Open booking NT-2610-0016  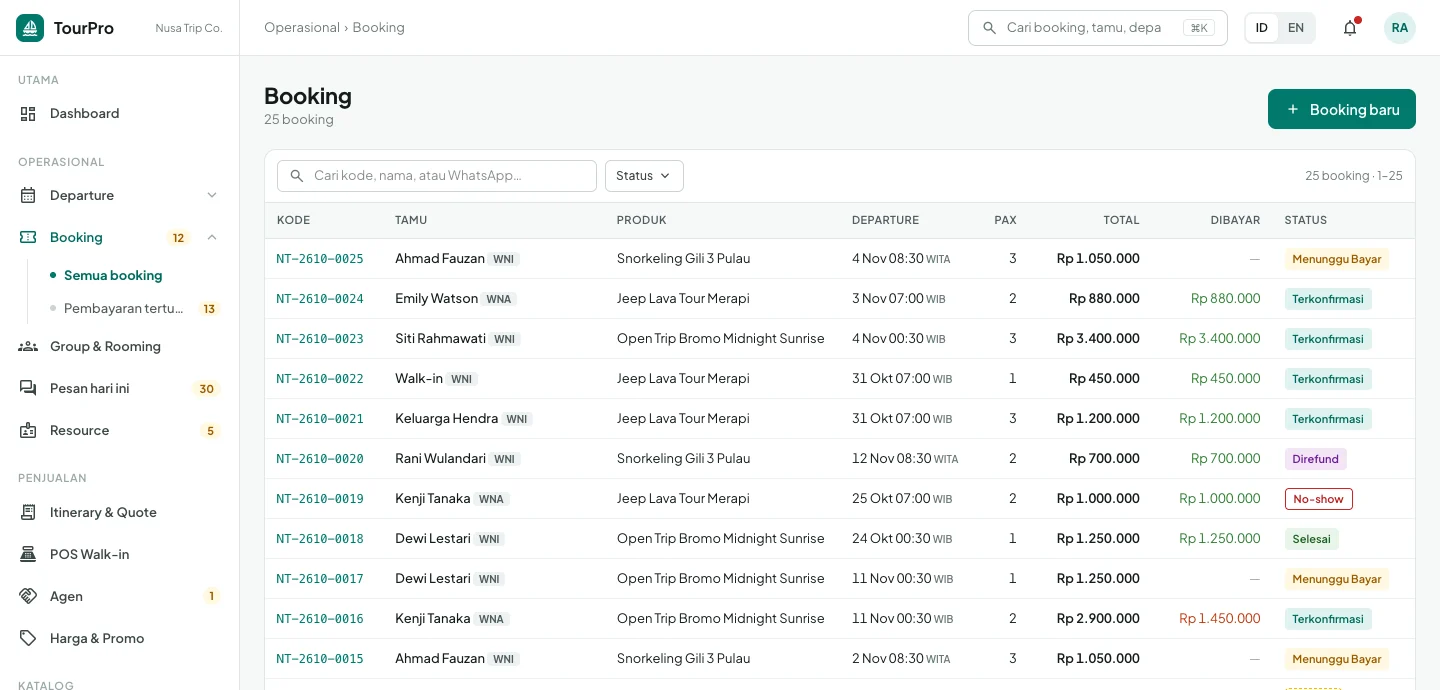[320, 619]
